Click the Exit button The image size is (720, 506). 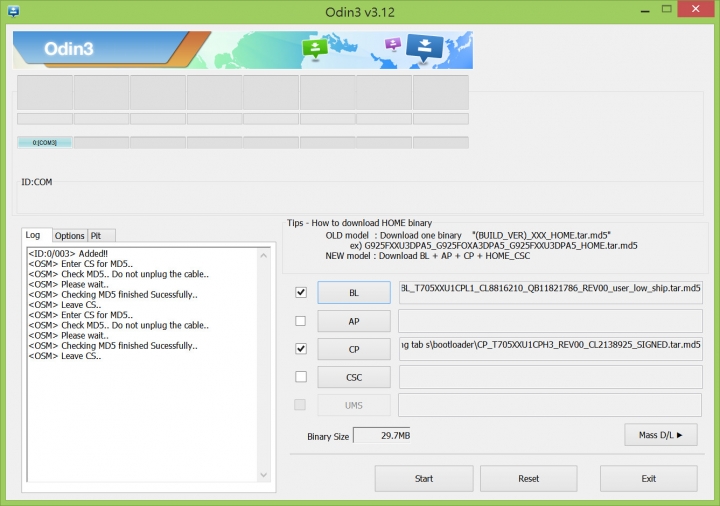[x=648, y=478]
